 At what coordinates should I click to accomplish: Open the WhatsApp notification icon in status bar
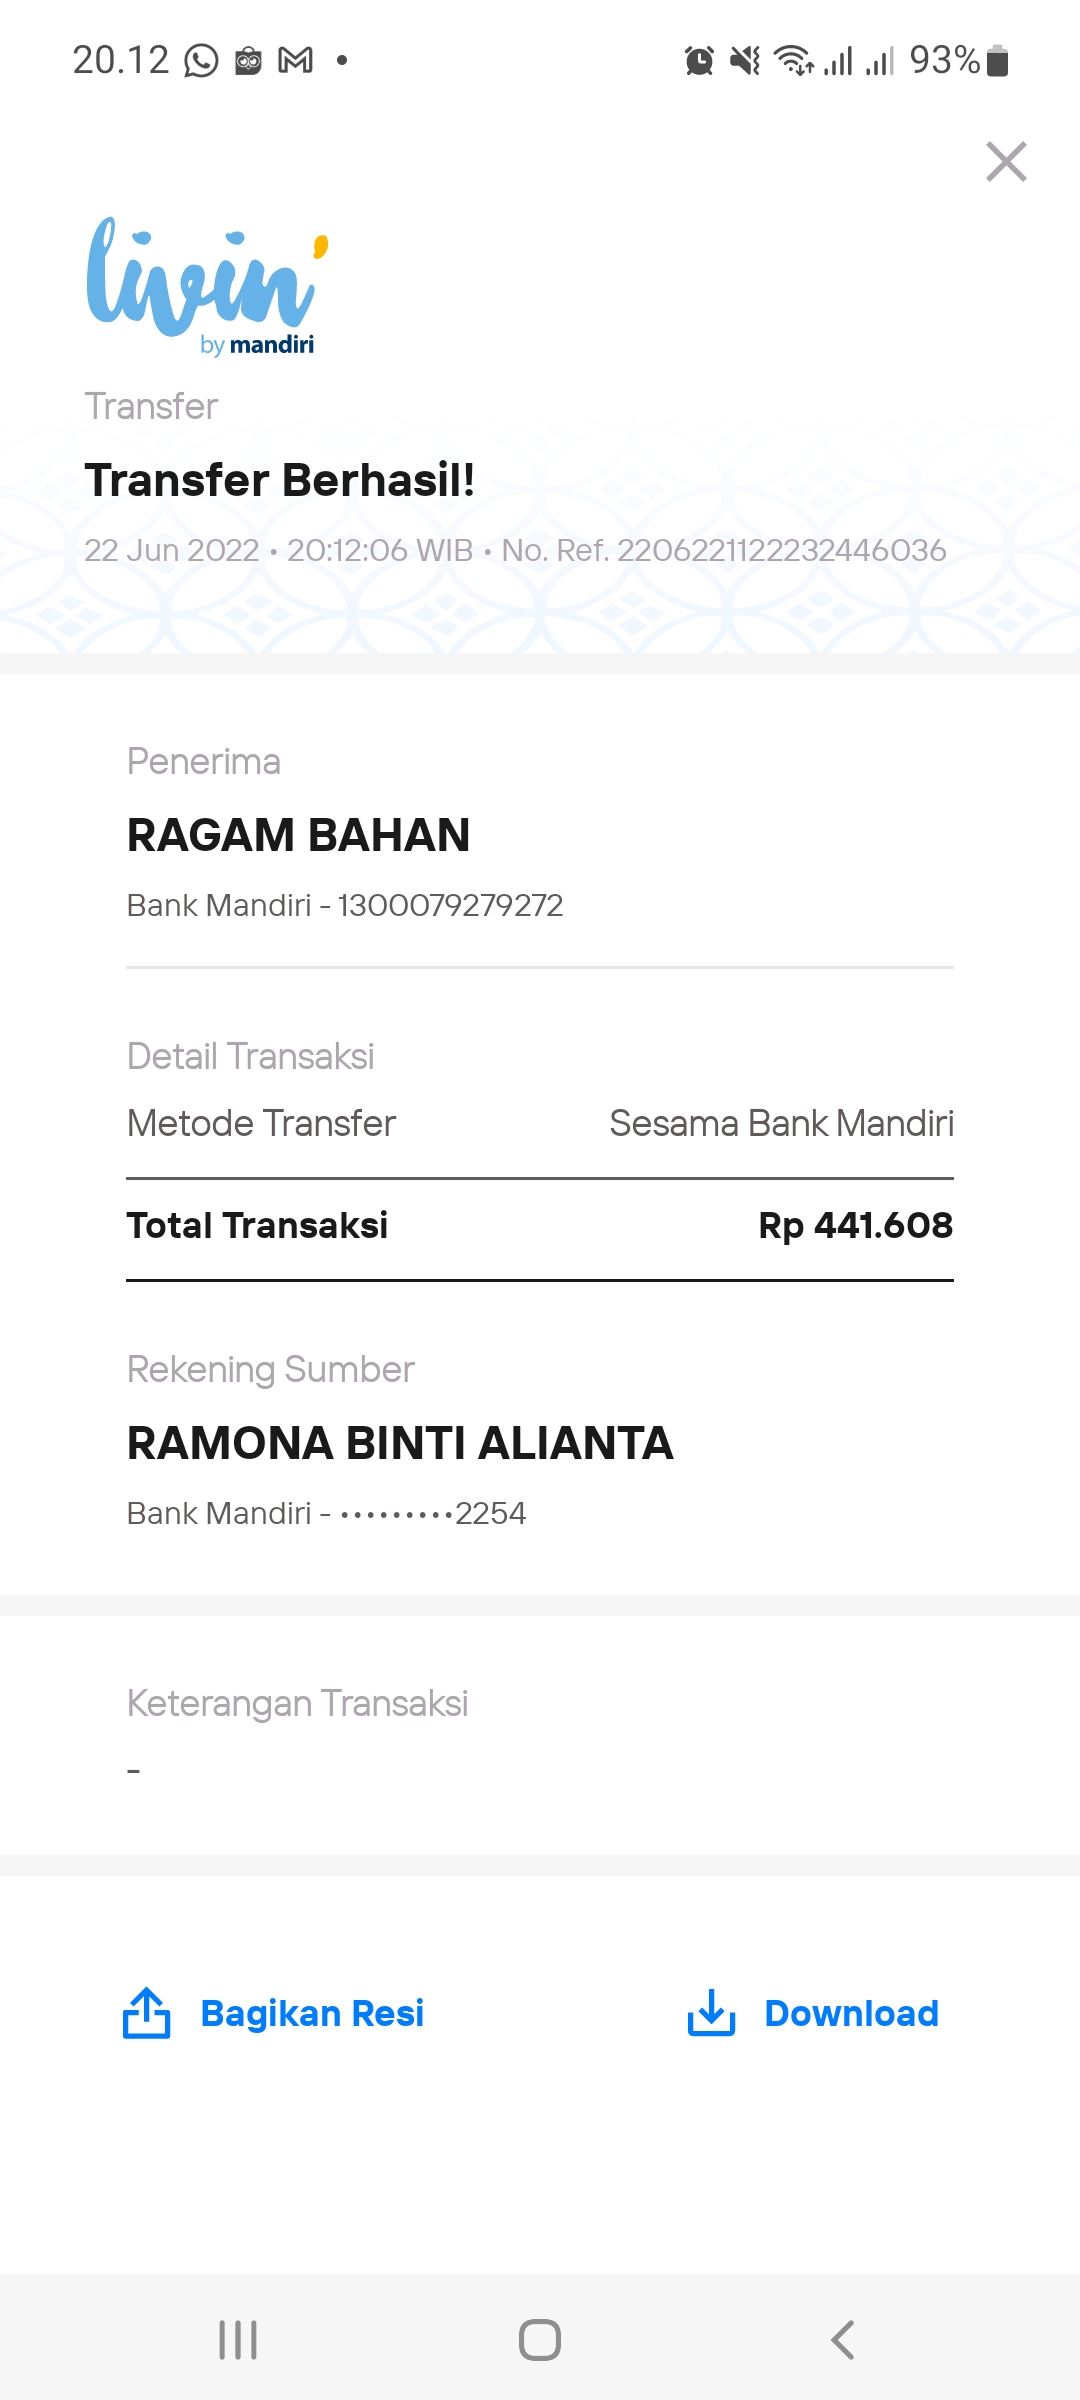[x=201, y=61]
